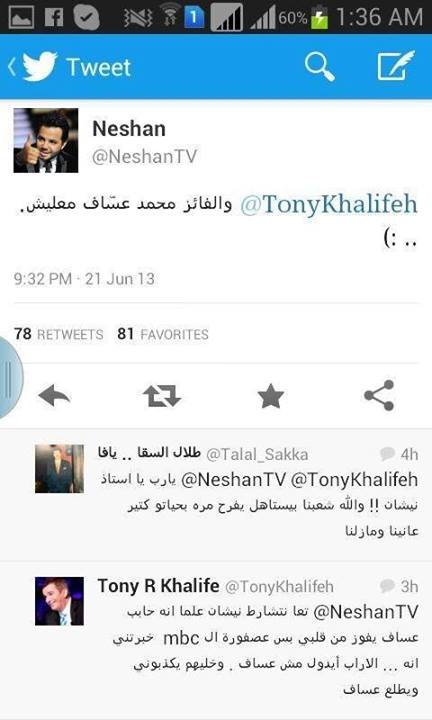Tap the search magnifier icon
The height and width of the screenshot is (720, 432).
pyautogui.click(x=320, y=67)
